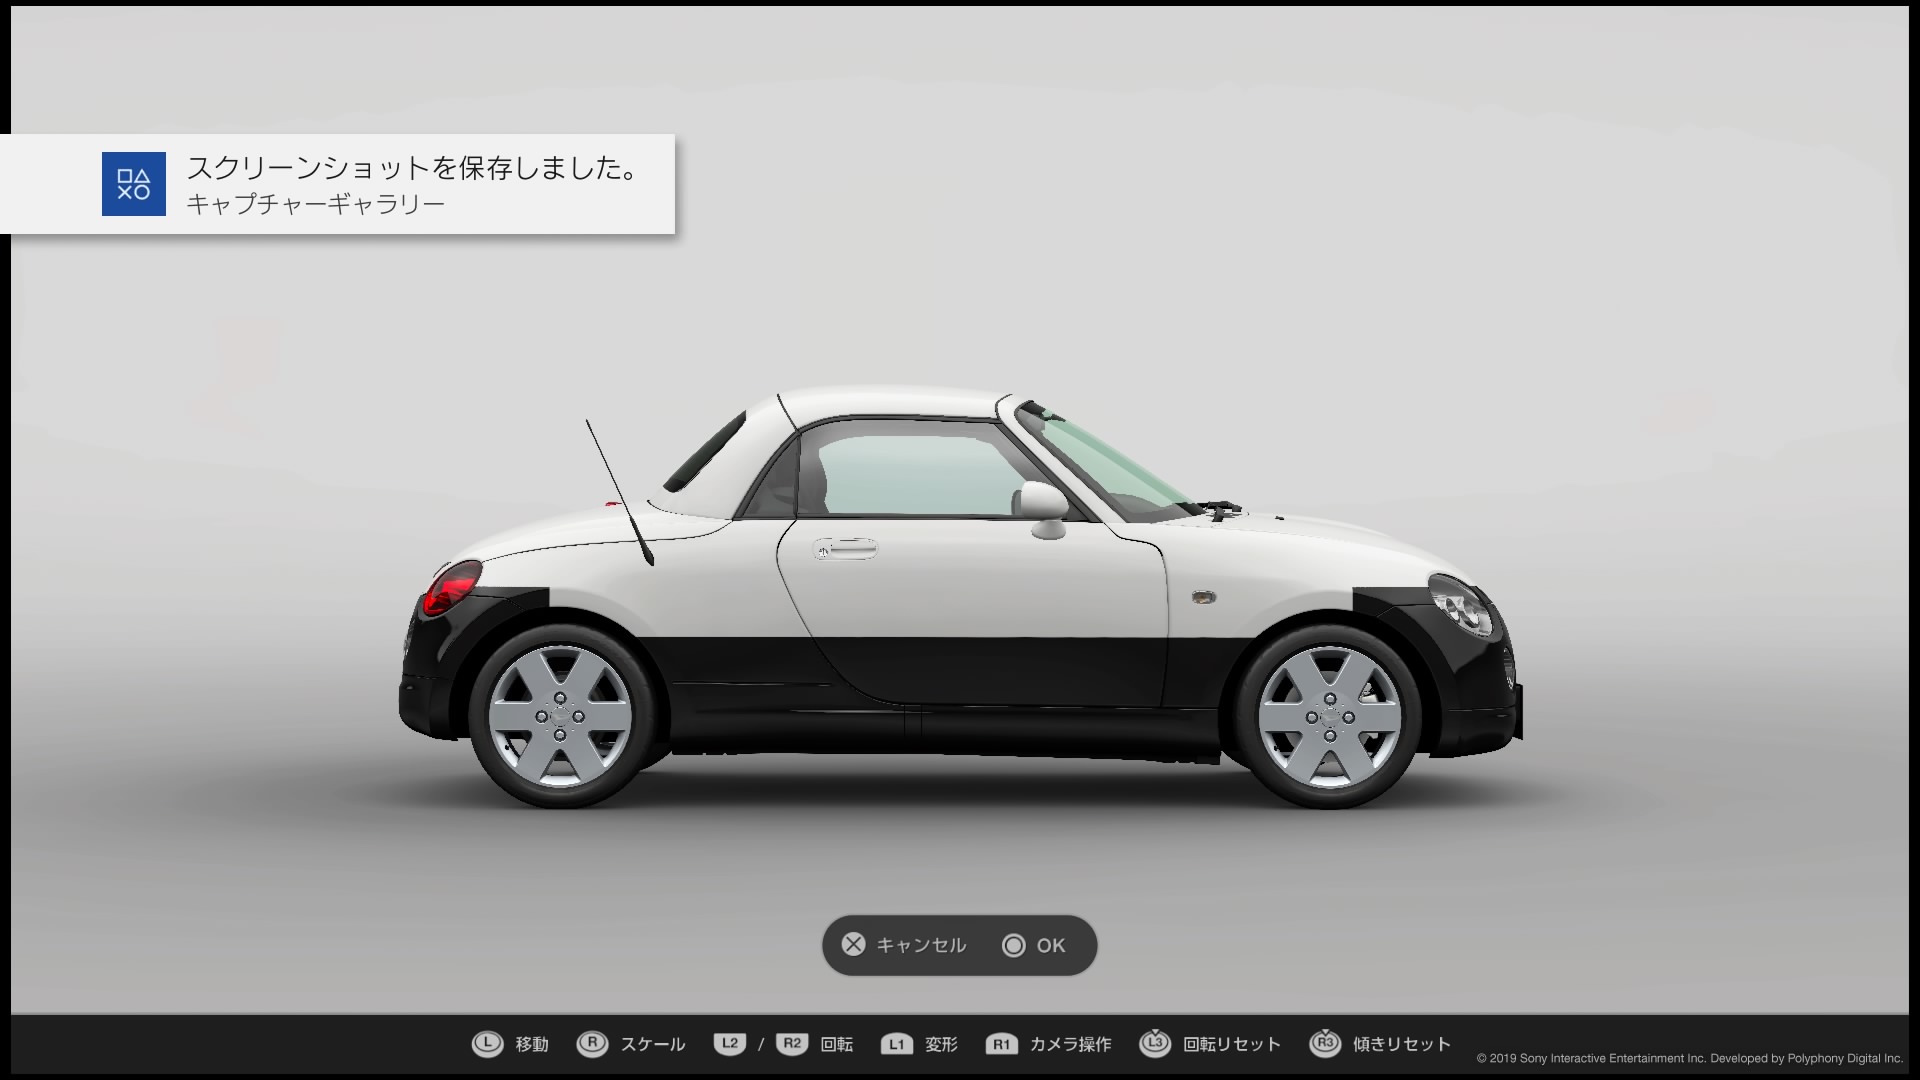Viewport: 1920px width, 1080px height.
Task: Click the 傾きリセット hint label
Action: tap(1402, 1045)
